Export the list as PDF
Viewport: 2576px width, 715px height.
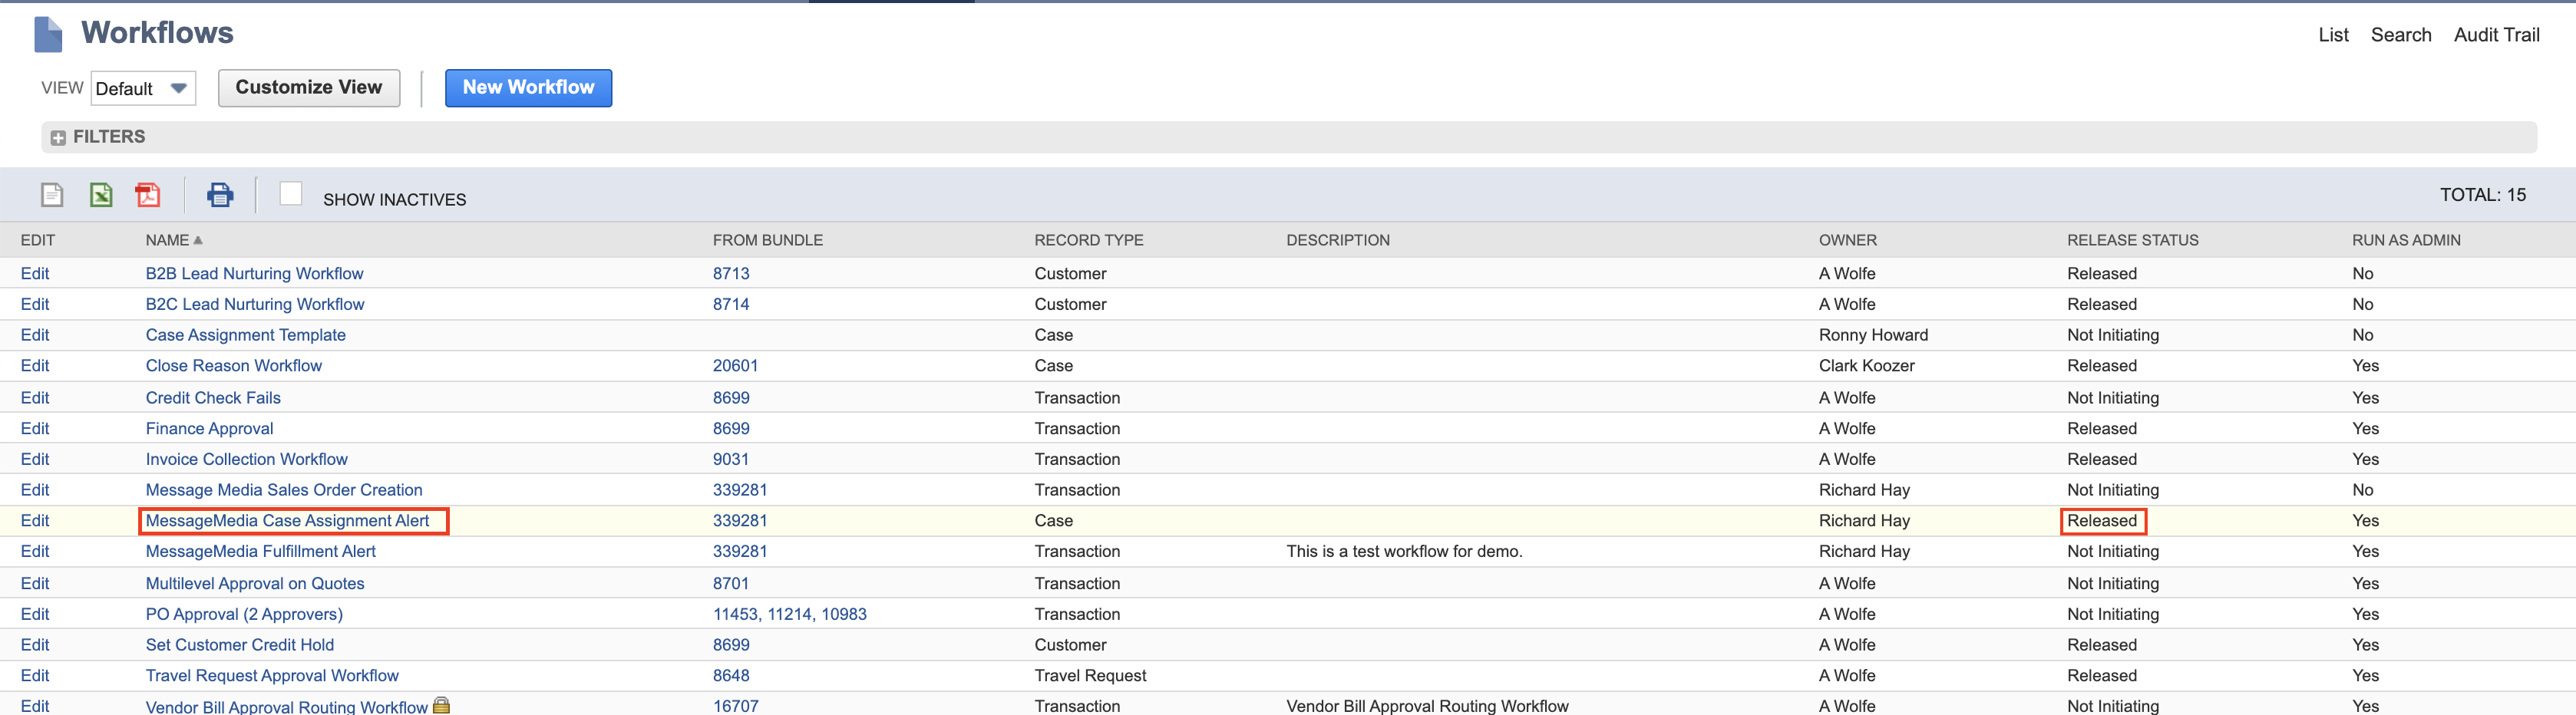coord(148,195)
